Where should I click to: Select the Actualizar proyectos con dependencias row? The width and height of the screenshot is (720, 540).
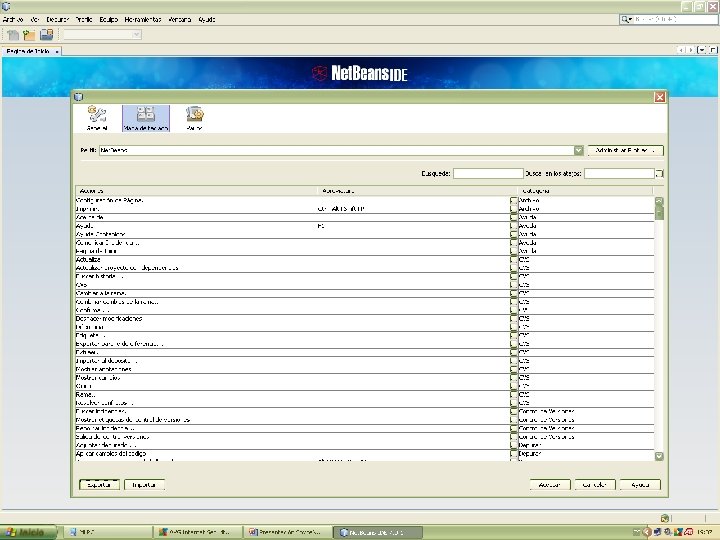365,268
